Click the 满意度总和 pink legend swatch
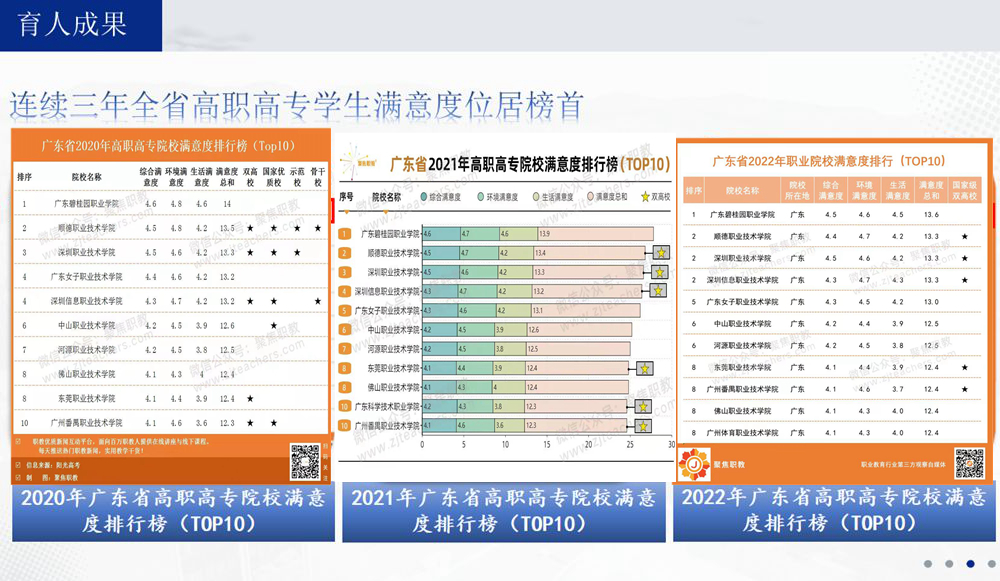The image size is (1000, 581). (590, 198)
